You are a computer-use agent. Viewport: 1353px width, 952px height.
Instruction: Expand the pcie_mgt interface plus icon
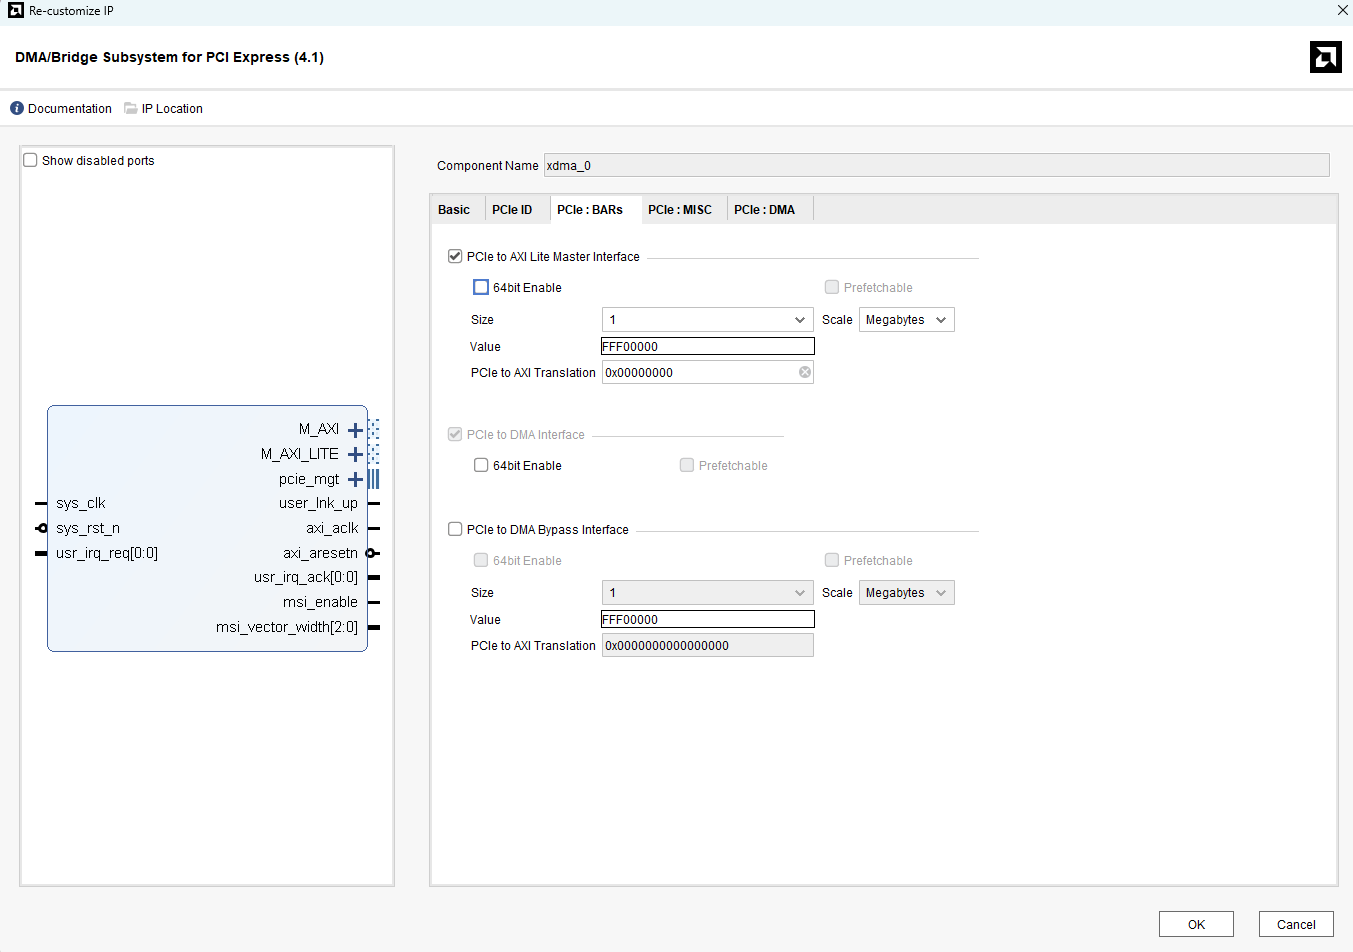[x=355, y=480]
